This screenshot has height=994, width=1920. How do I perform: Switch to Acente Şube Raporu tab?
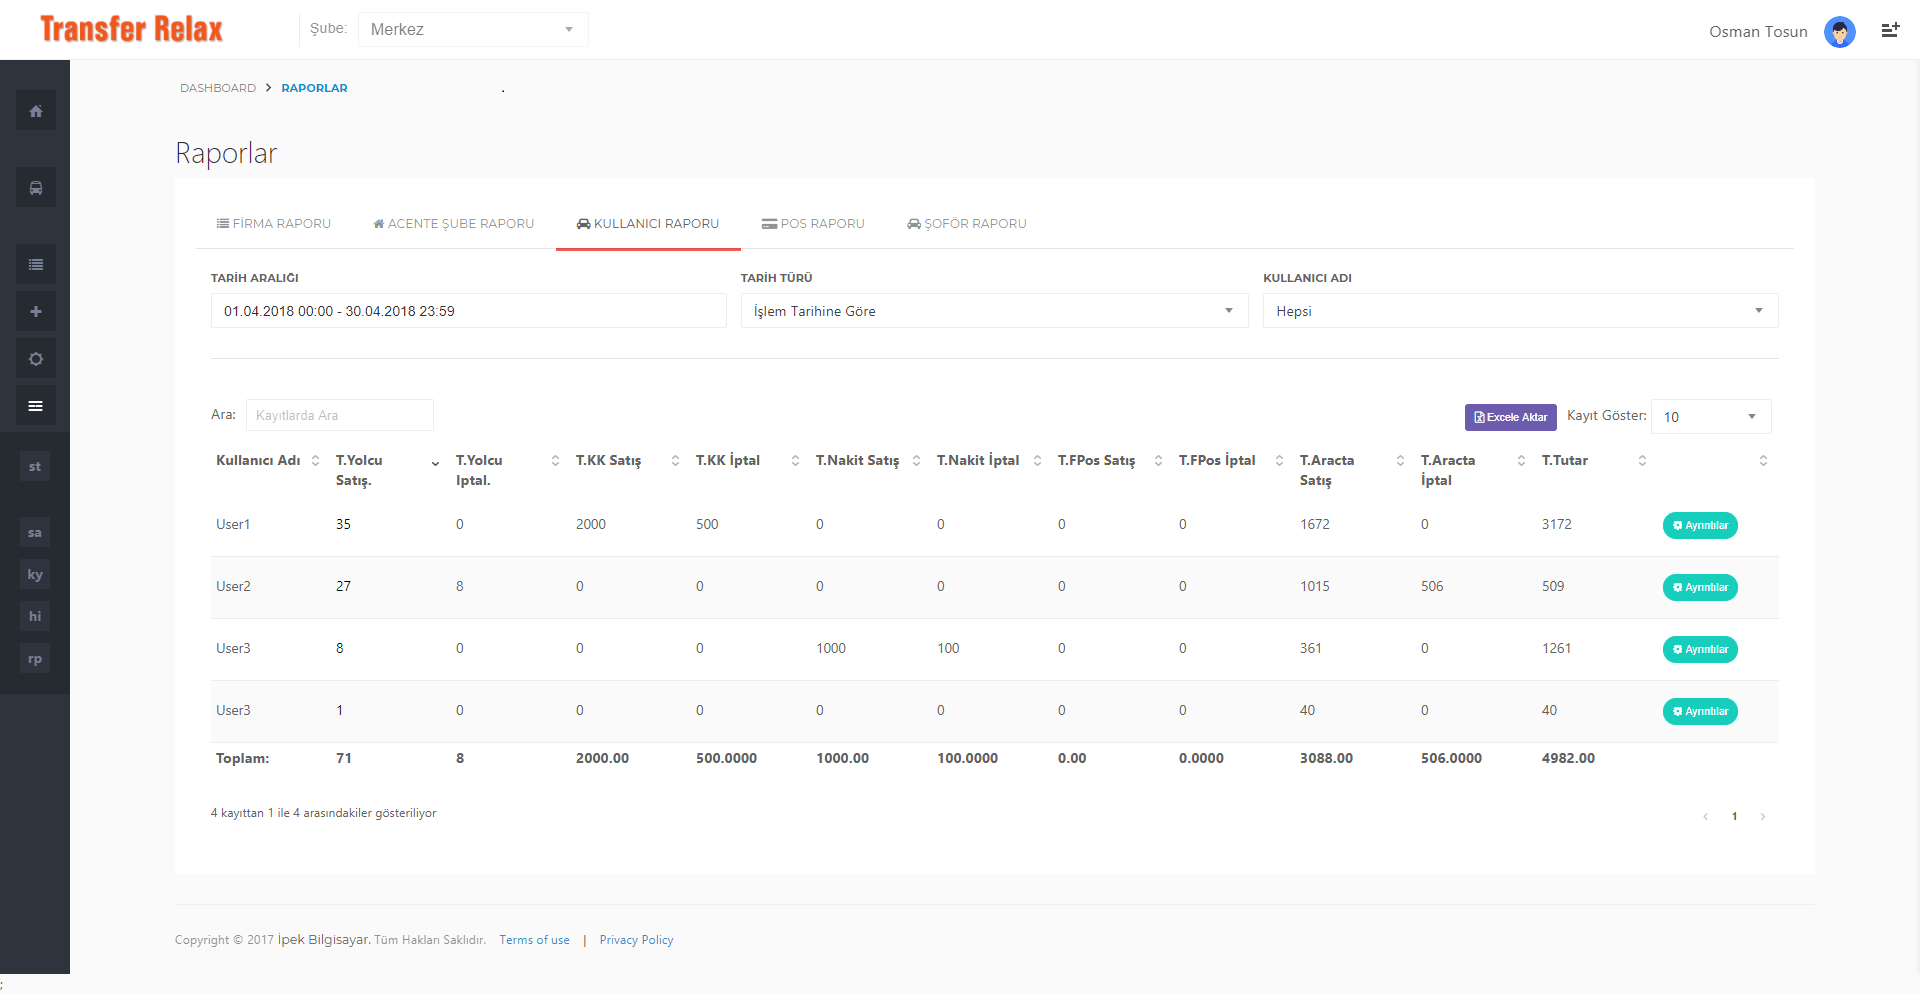pos(453,224)
